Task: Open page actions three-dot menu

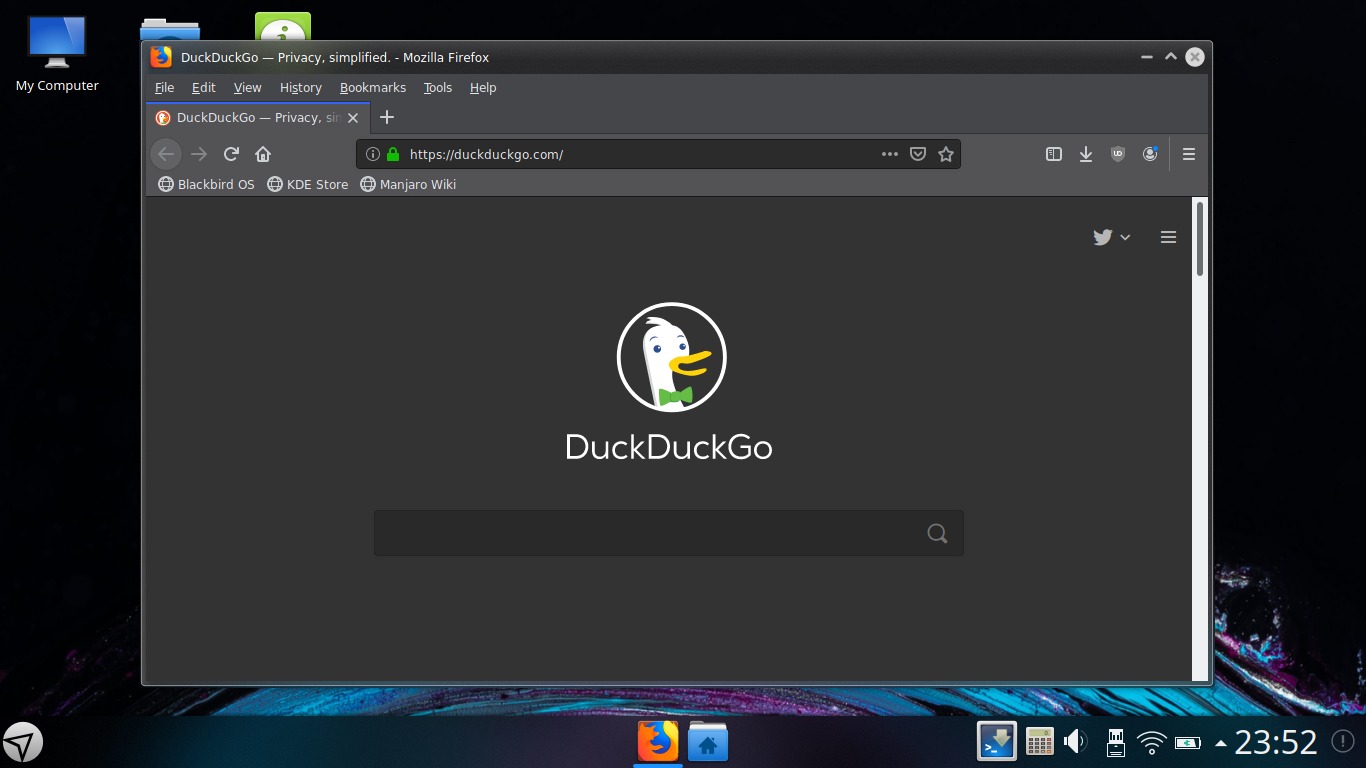Action: pyautogui.click(x=889, y=154)
